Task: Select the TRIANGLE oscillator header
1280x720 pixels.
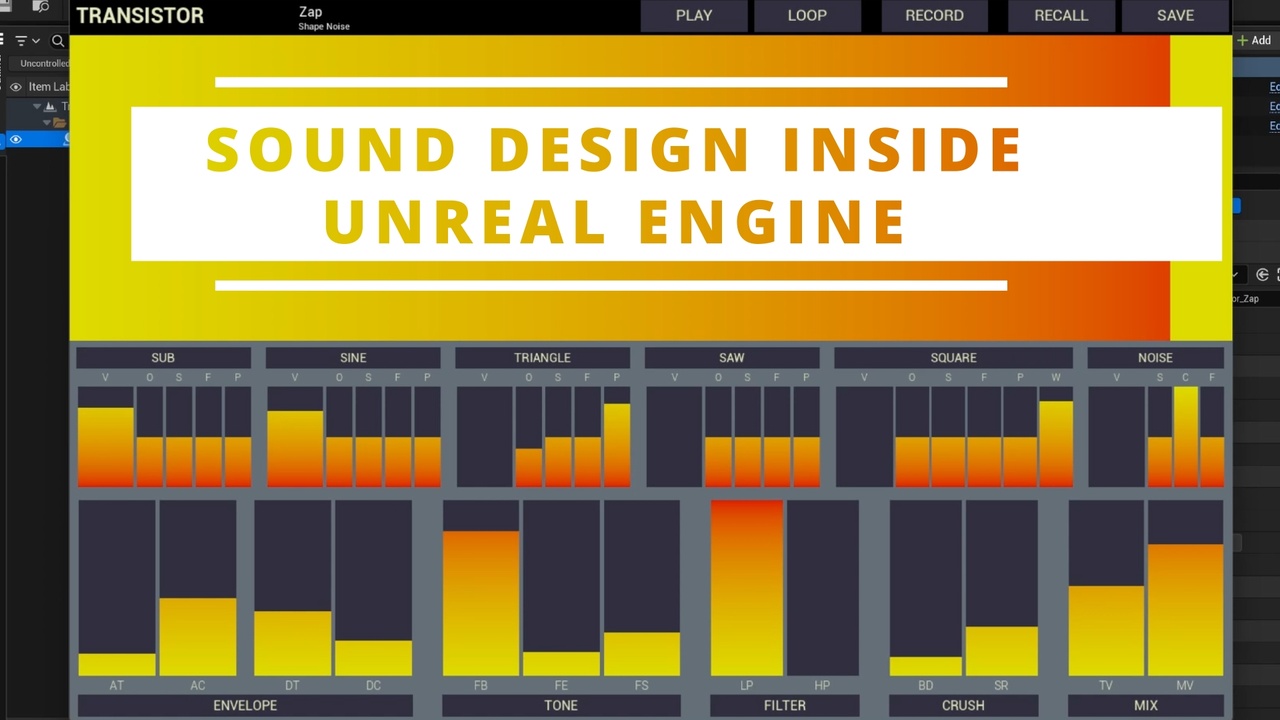Action: point(542,357)
